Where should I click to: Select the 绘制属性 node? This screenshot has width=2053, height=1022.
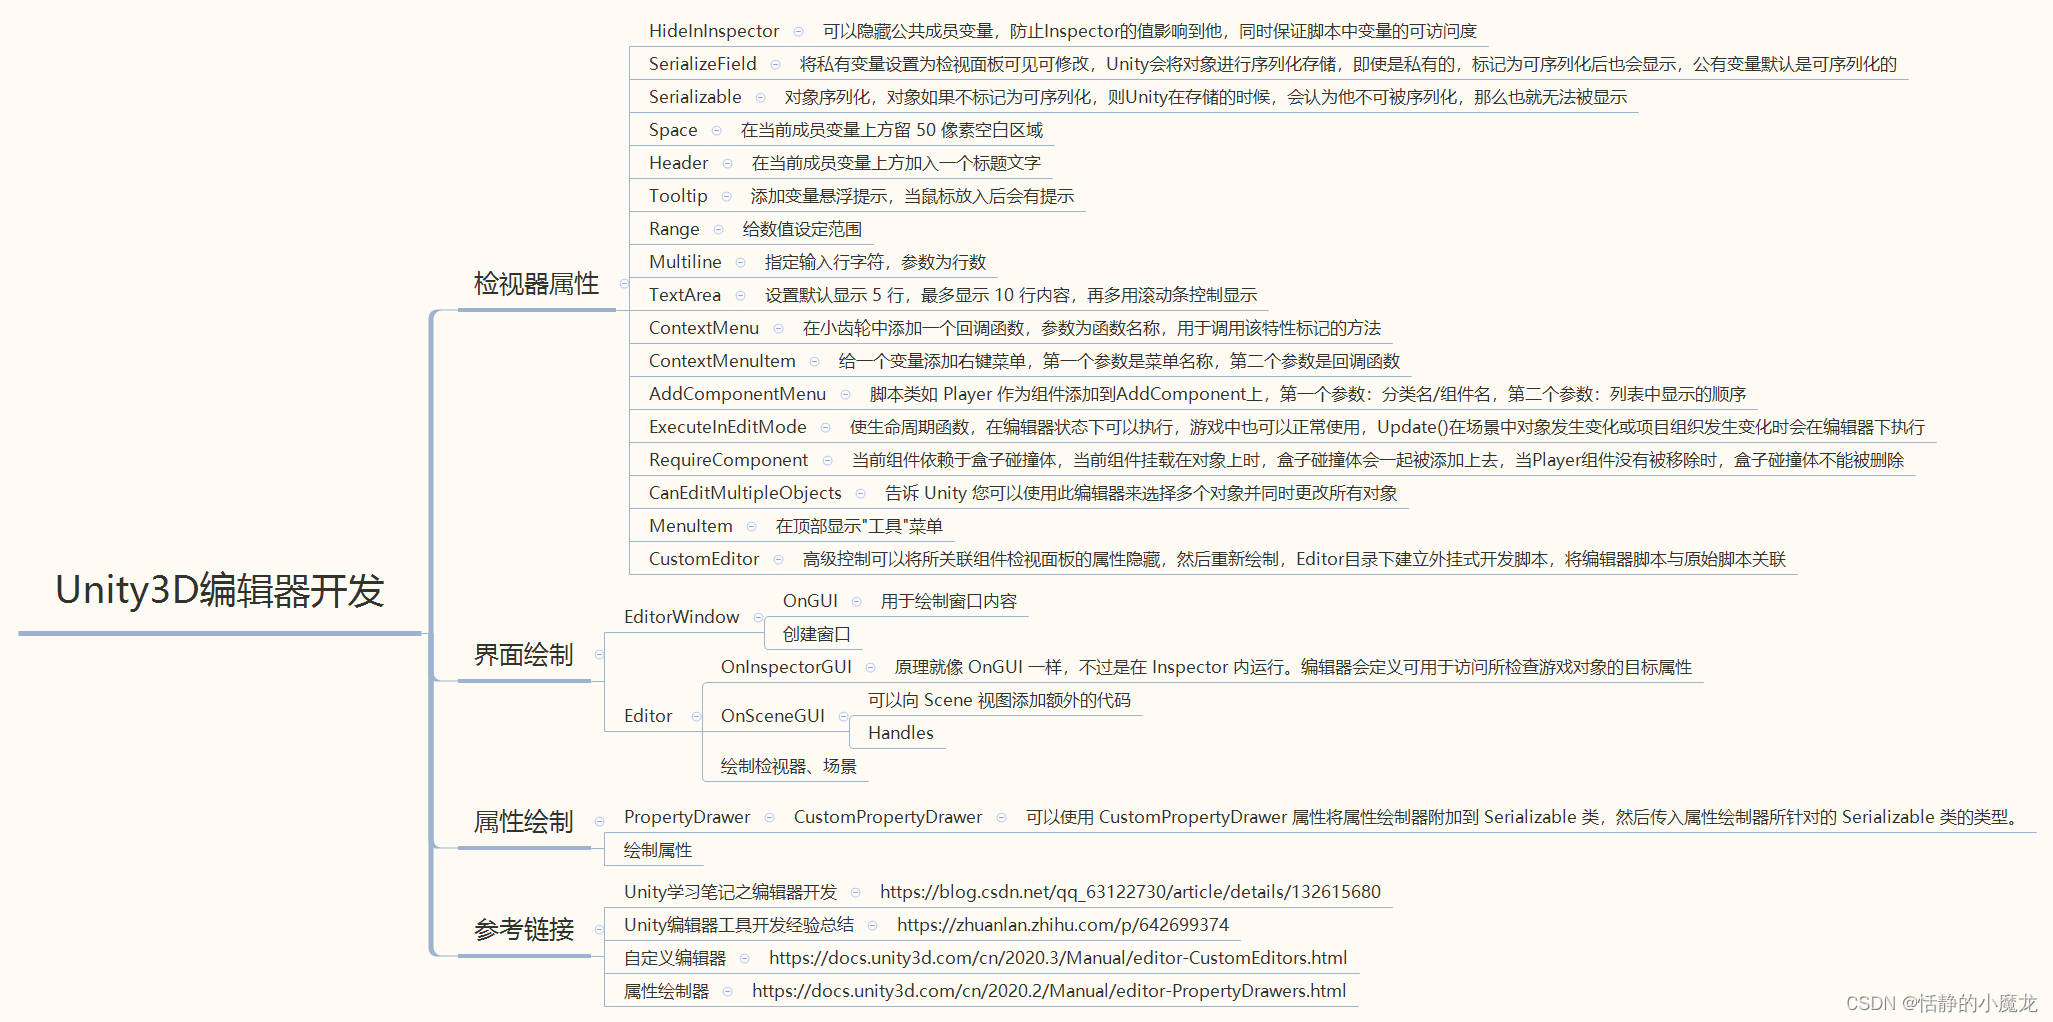(658, 850)
